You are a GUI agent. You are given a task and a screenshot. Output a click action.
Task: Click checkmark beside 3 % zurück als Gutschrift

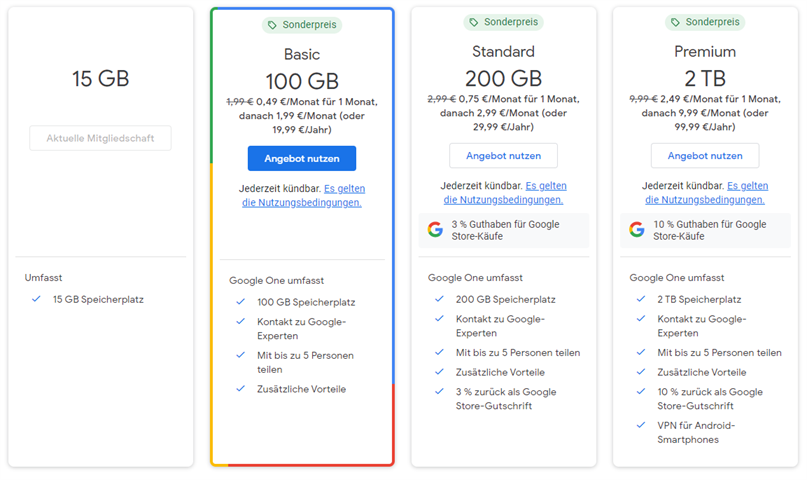pos(439,391)
